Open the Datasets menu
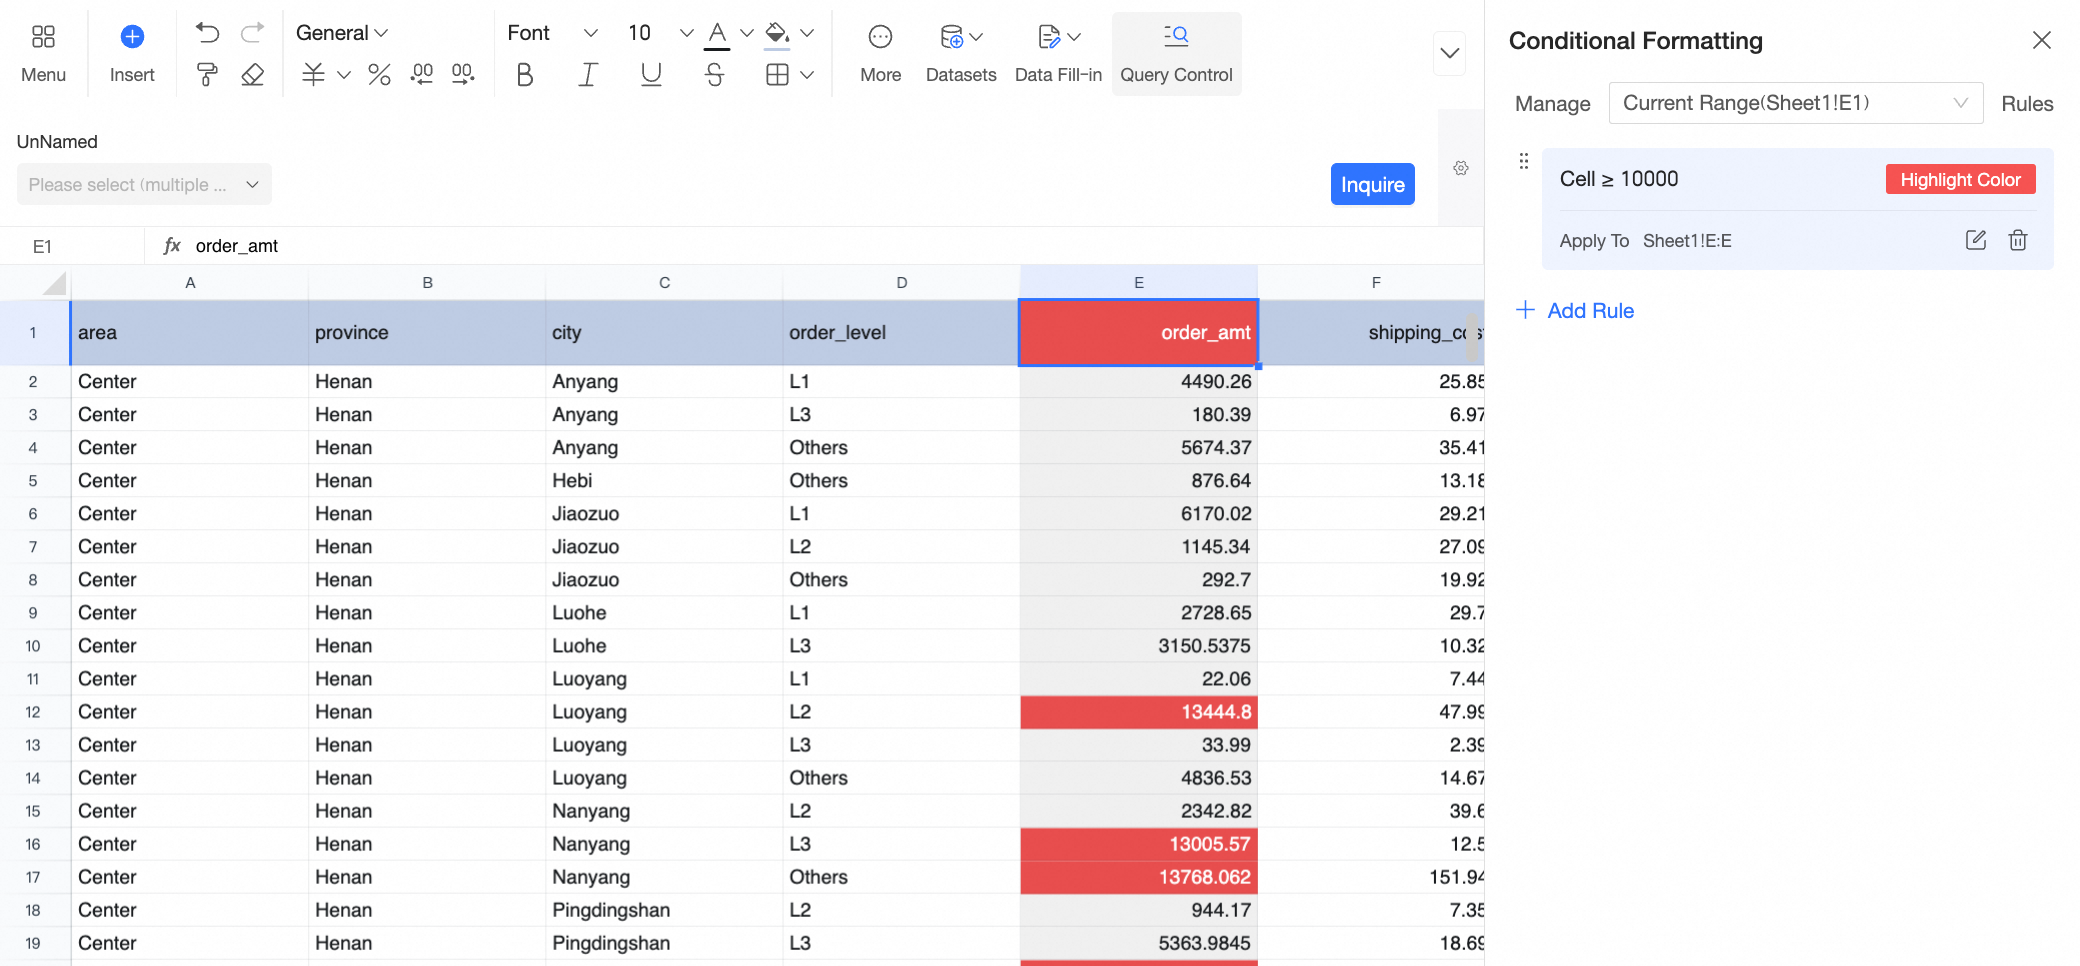 click(961, 54)
